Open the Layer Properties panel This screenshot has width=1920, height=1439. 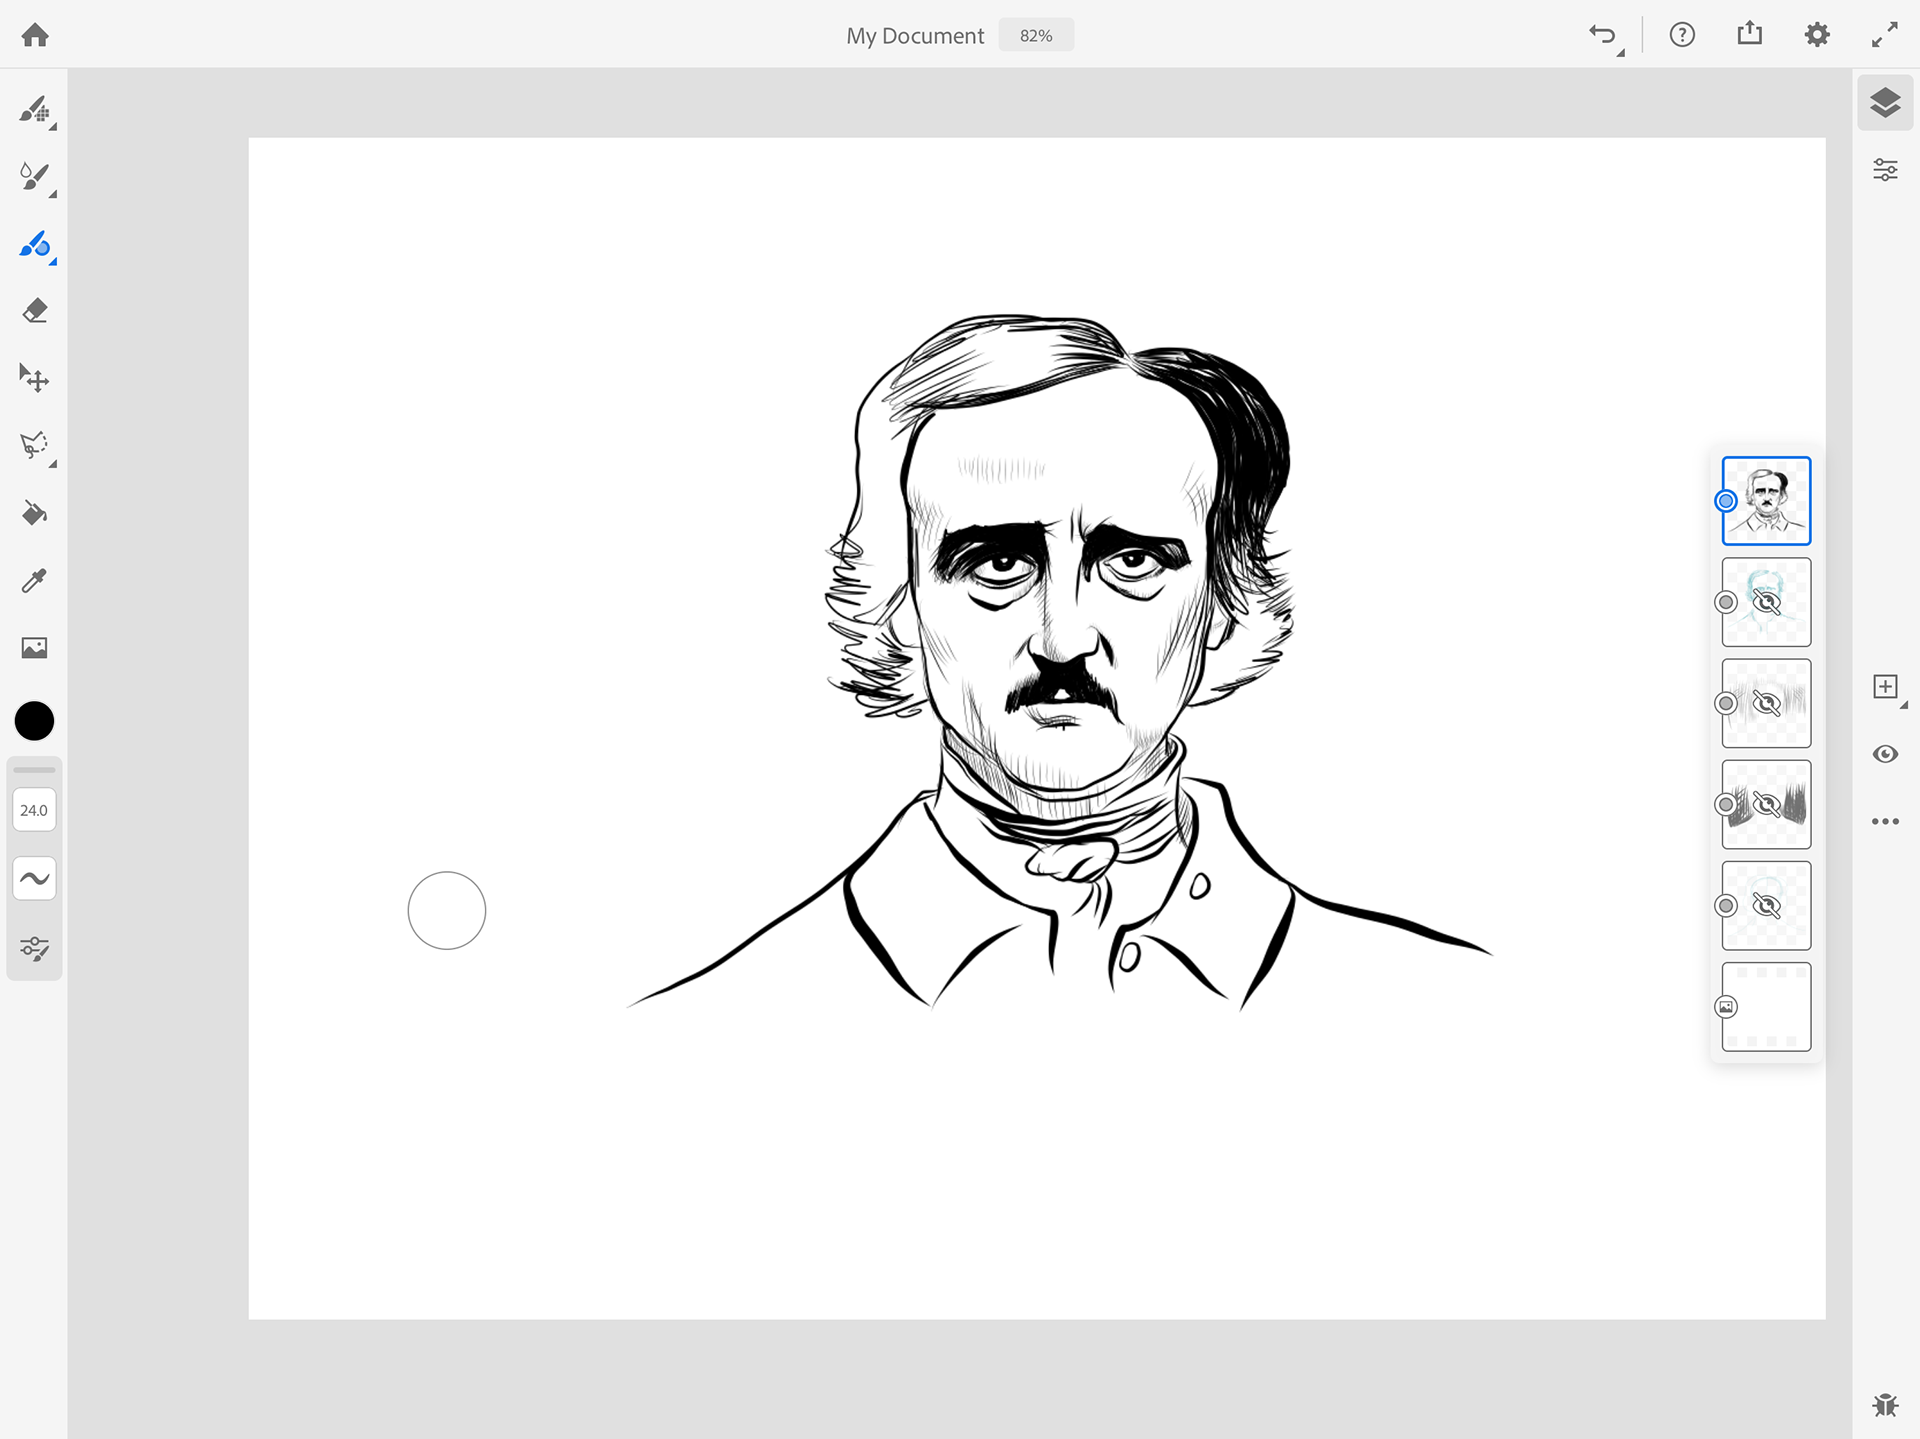tap(1885, 170)
